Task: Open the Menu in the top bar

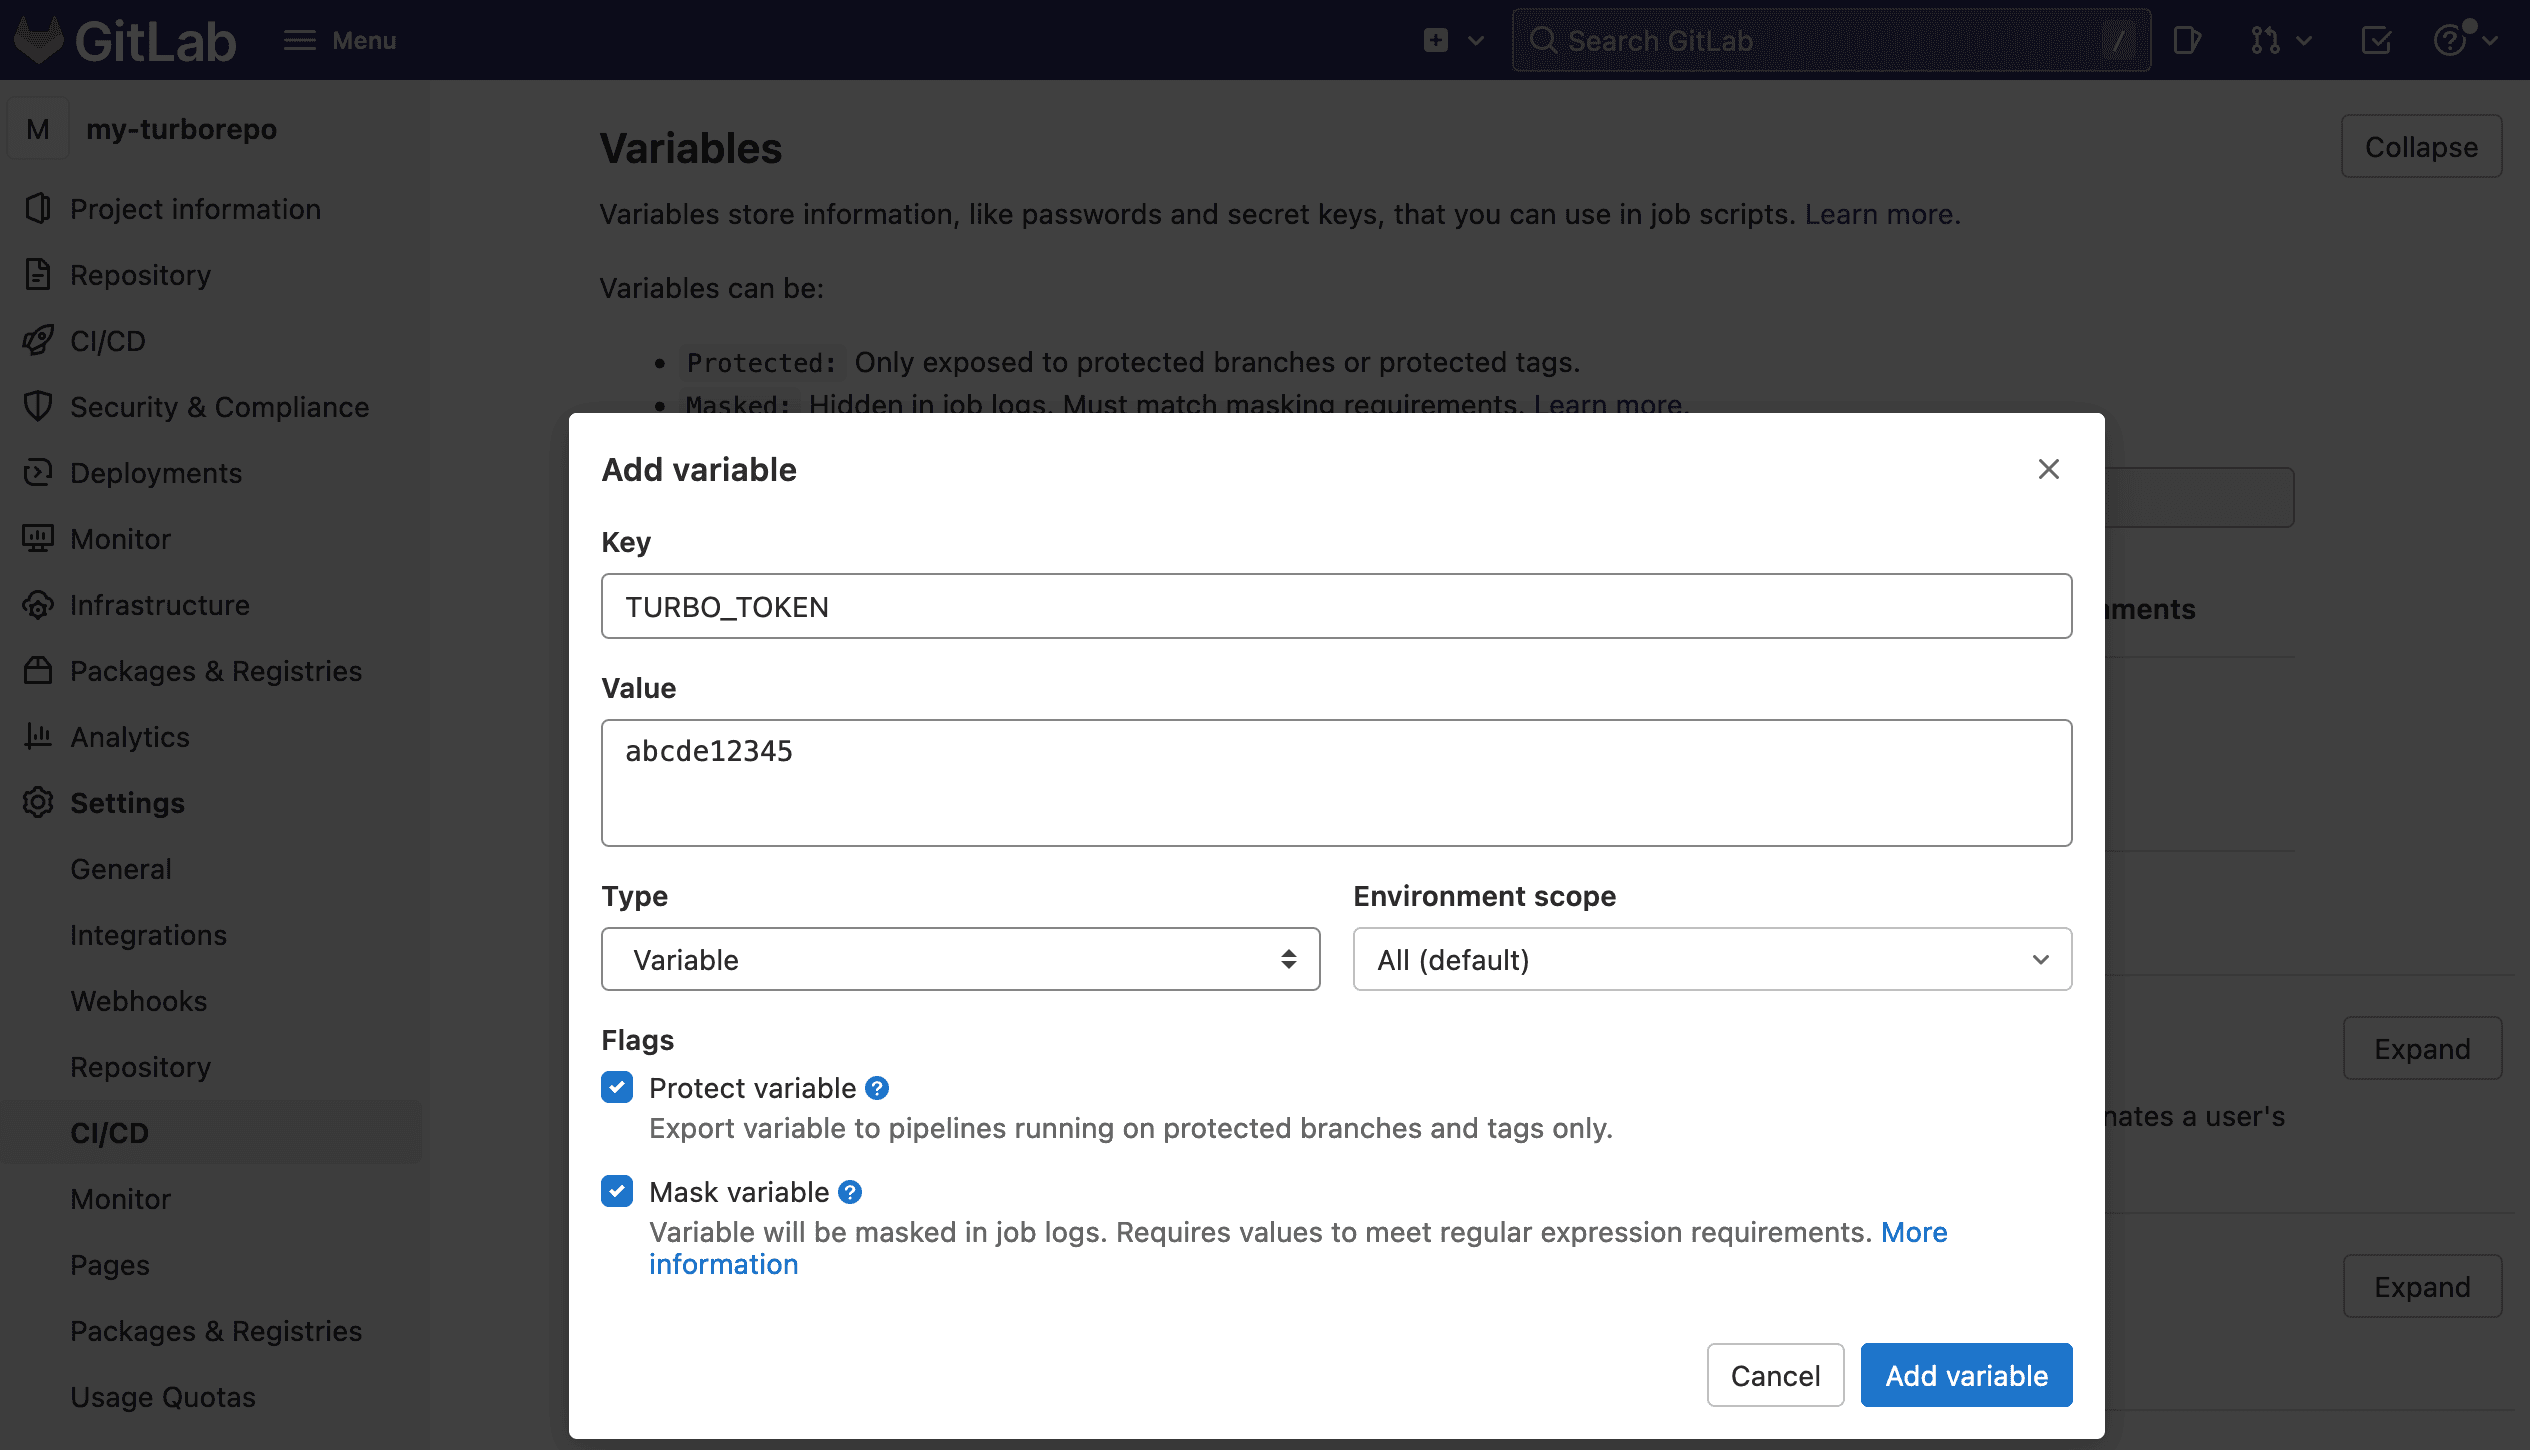Action: (x=339, y=40)
